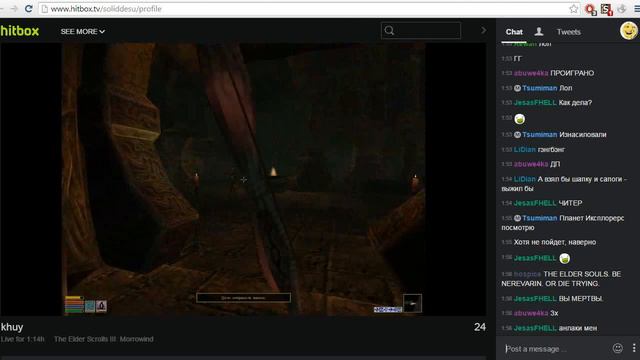Click the search magnifier icon

point(389,31)
